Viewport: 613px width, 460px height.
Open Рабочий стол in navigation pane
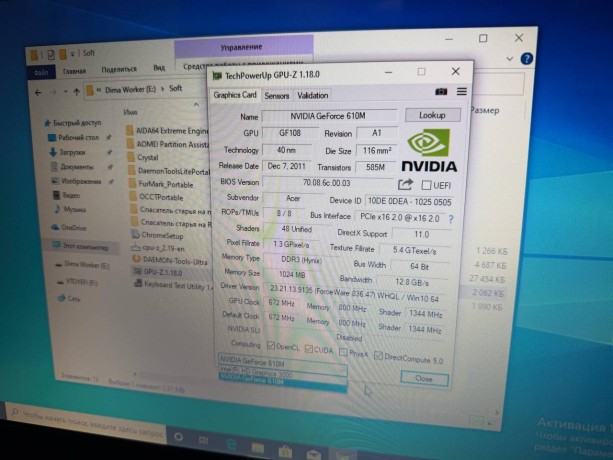(74, 138)
